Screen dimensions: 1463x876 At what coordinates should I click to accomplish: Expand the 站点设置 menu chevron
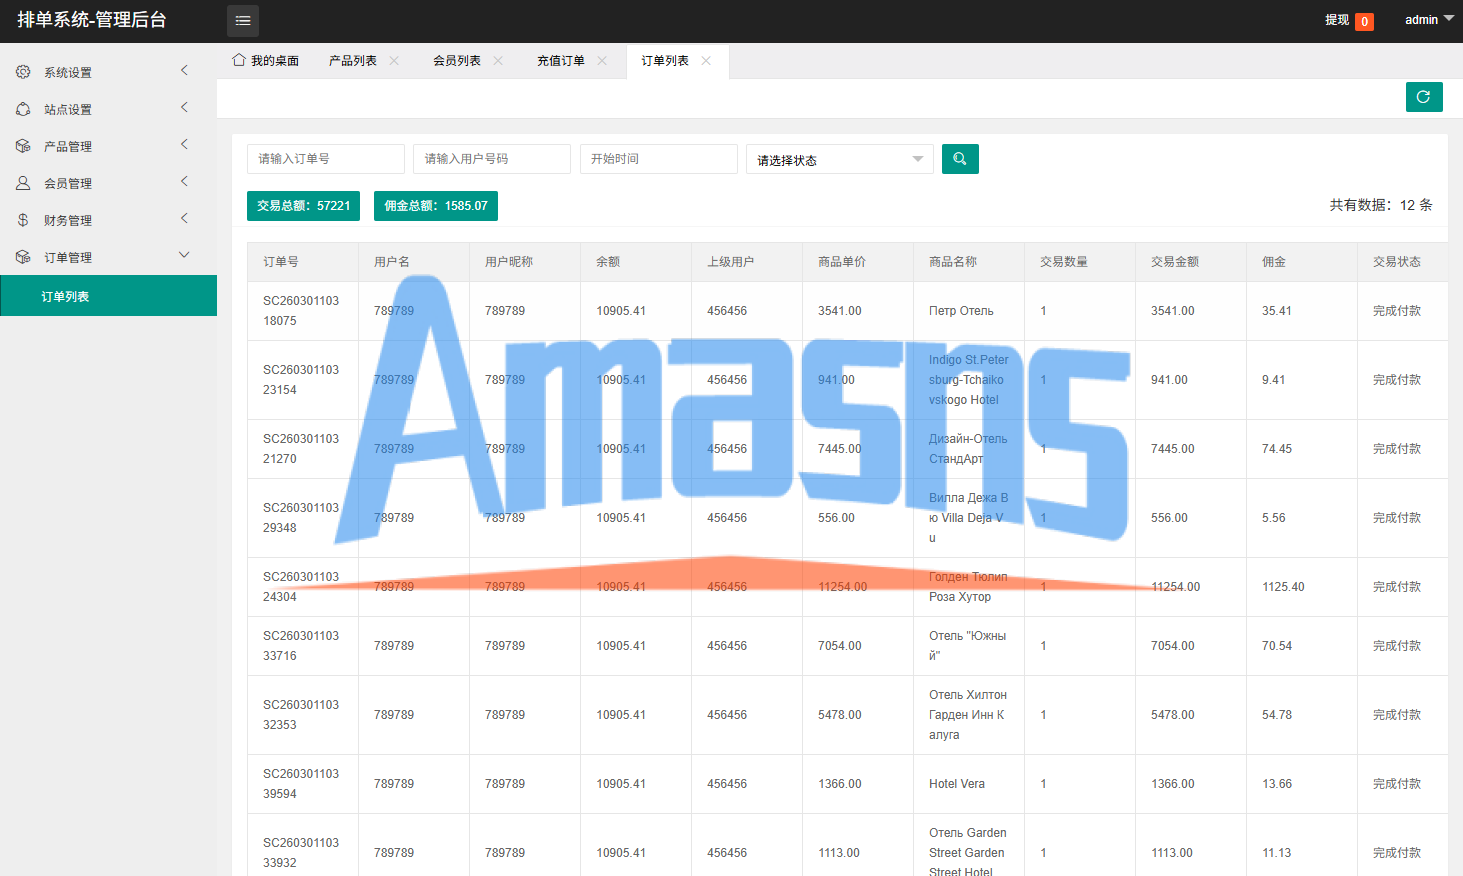[x=184, y=107]
